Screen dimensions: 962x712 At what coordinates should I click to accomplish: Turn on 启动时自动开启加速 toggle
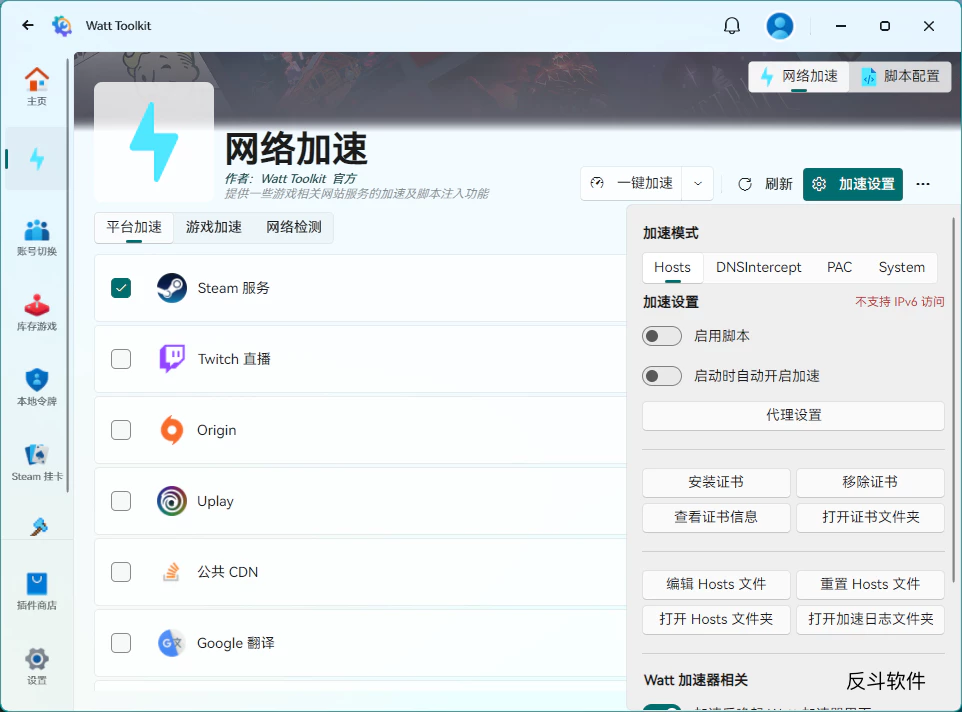coord(662,376)
